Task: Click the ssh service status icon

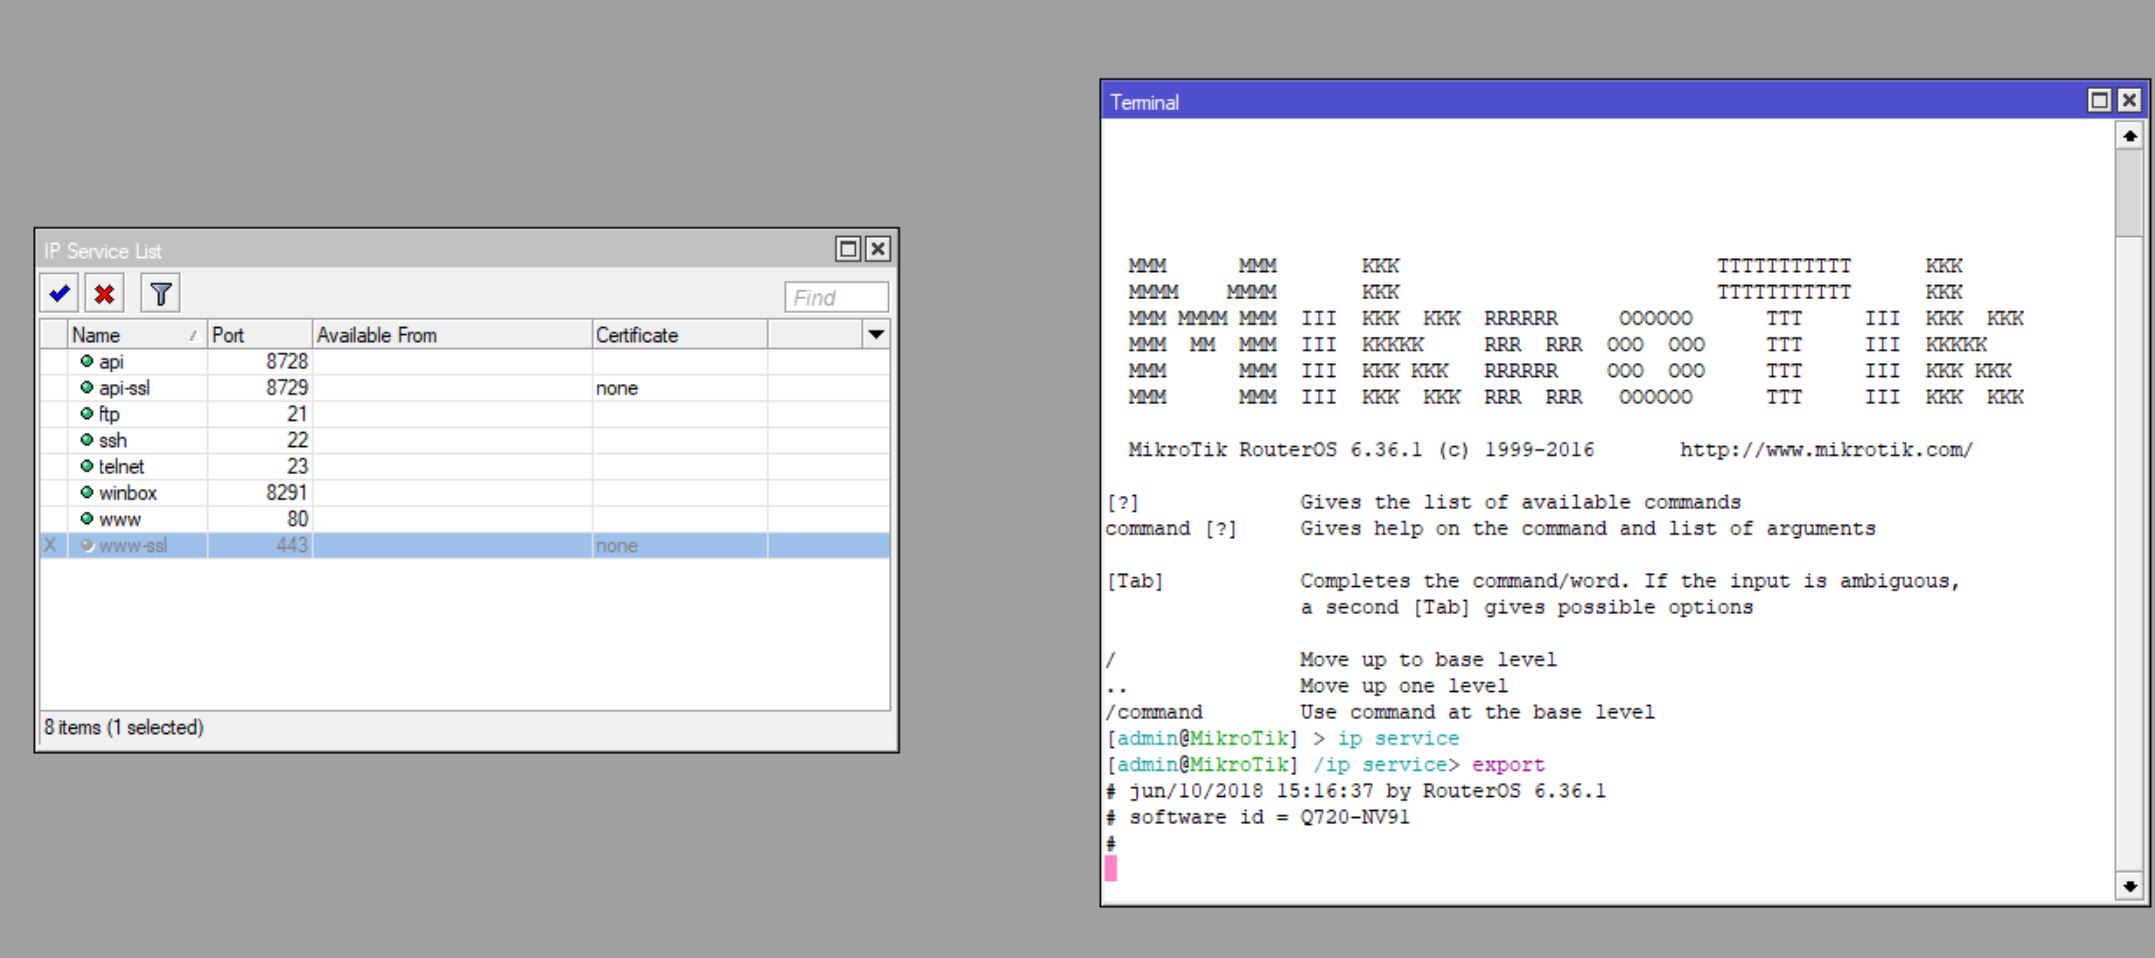Action: pos(87,439)
